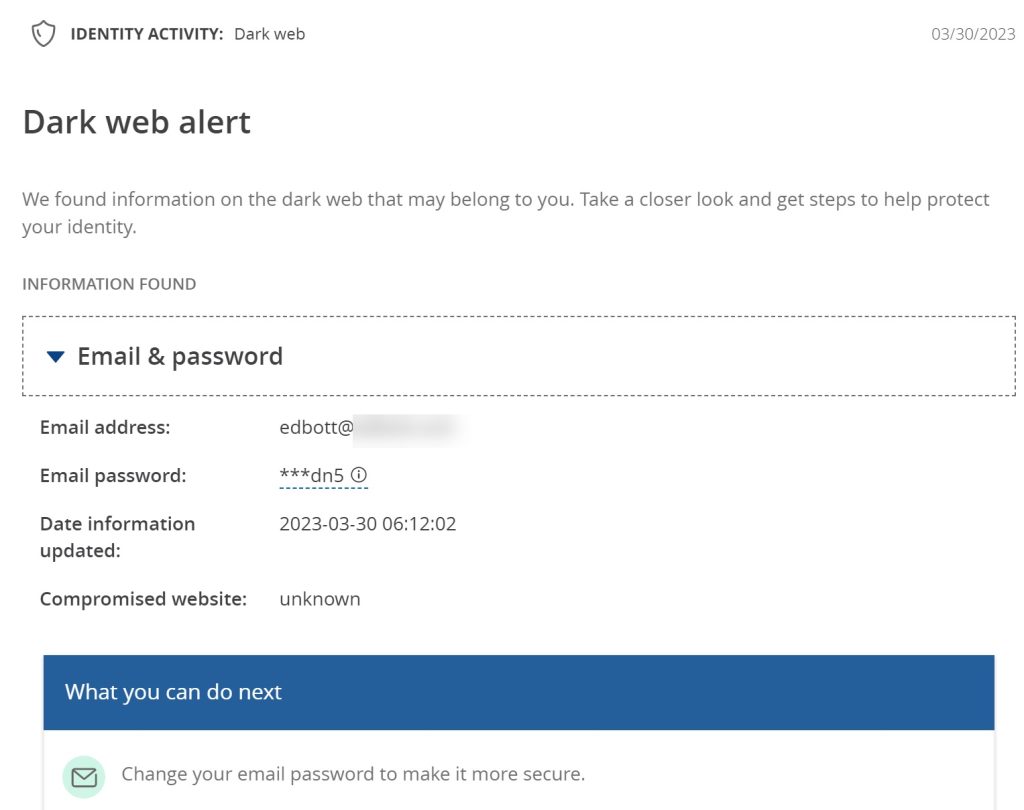Image resolution: width=1024 pixels, height=810 pixels.
Task: Click the Compromised website field label
Action: (x=143, y=599)
